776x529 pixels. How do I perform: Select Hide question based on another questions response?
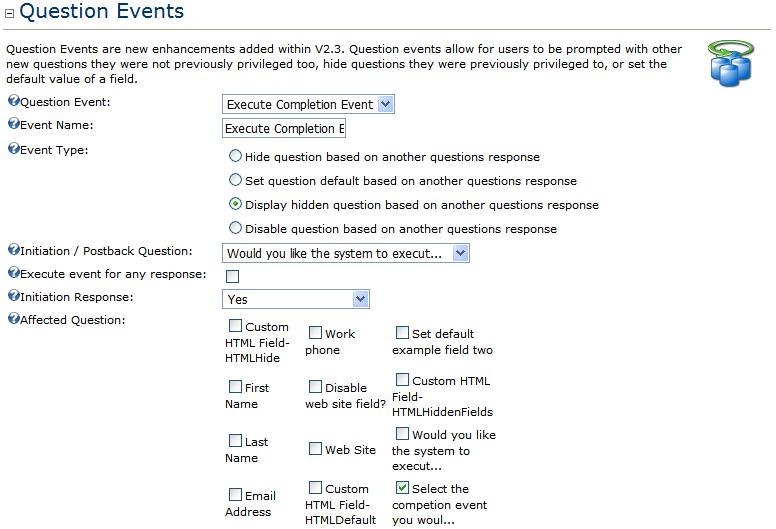(236, 156)
